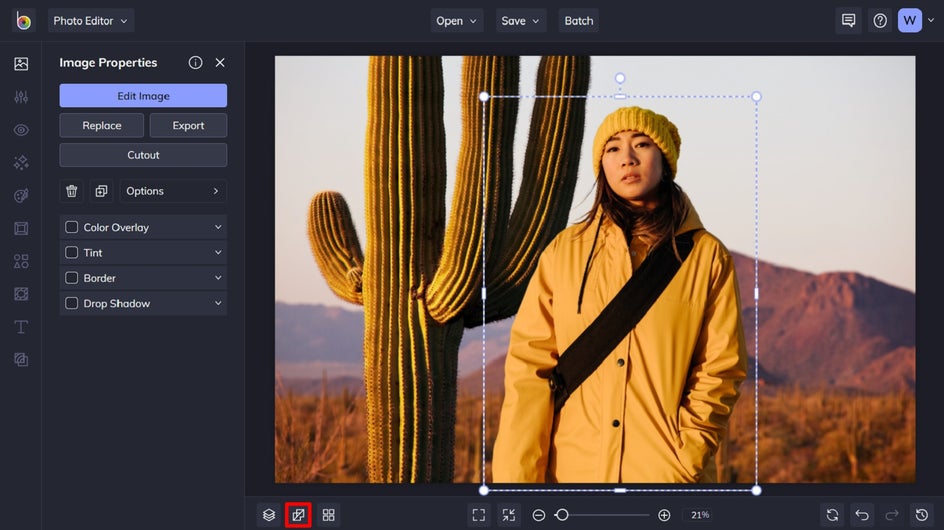Open the Layers panel icon

[269, 515]
